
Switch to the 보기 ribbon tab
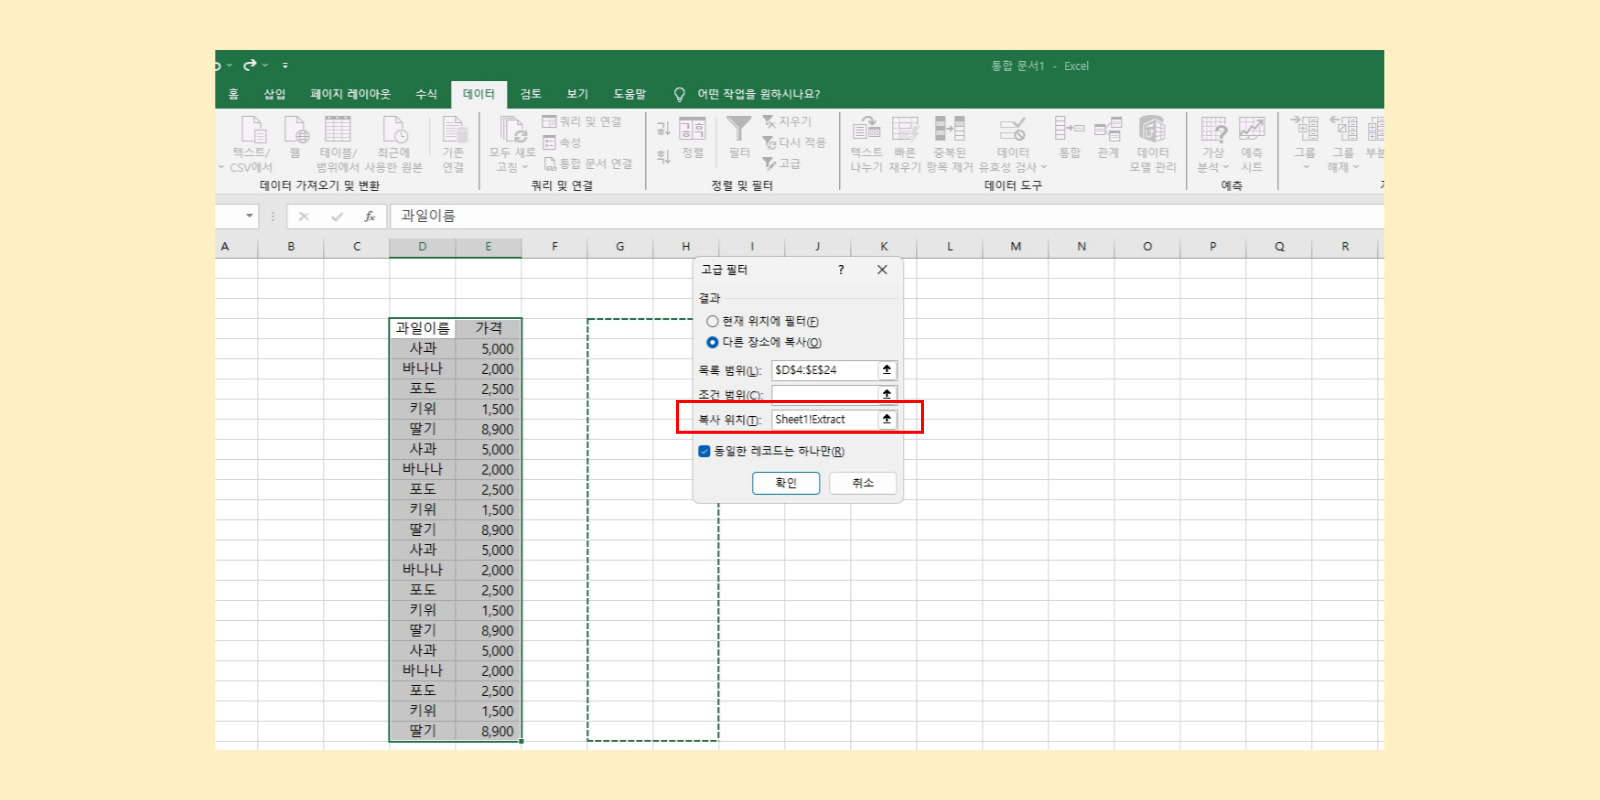(x=578, y=94)
